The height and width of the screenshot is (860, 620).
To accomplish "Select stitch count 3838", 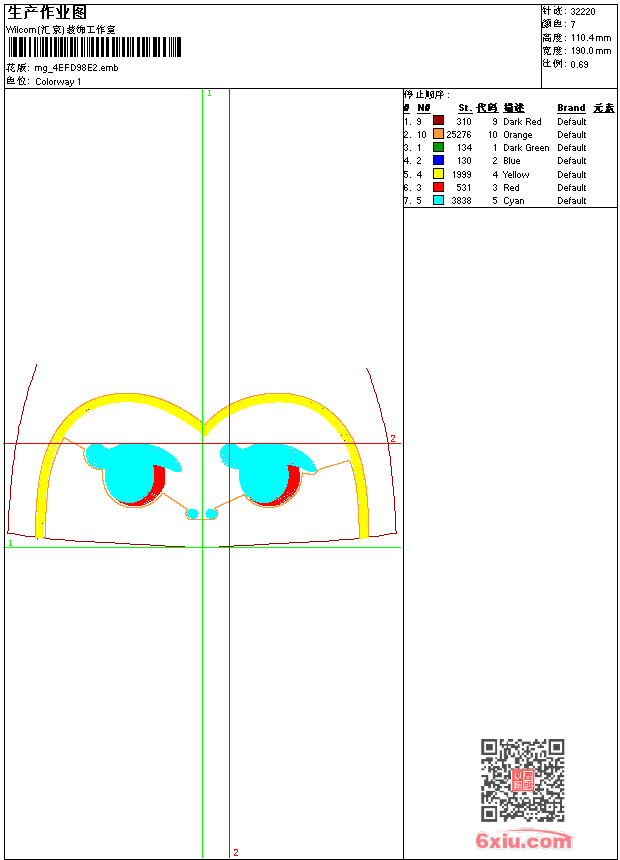I will (461, 201).
